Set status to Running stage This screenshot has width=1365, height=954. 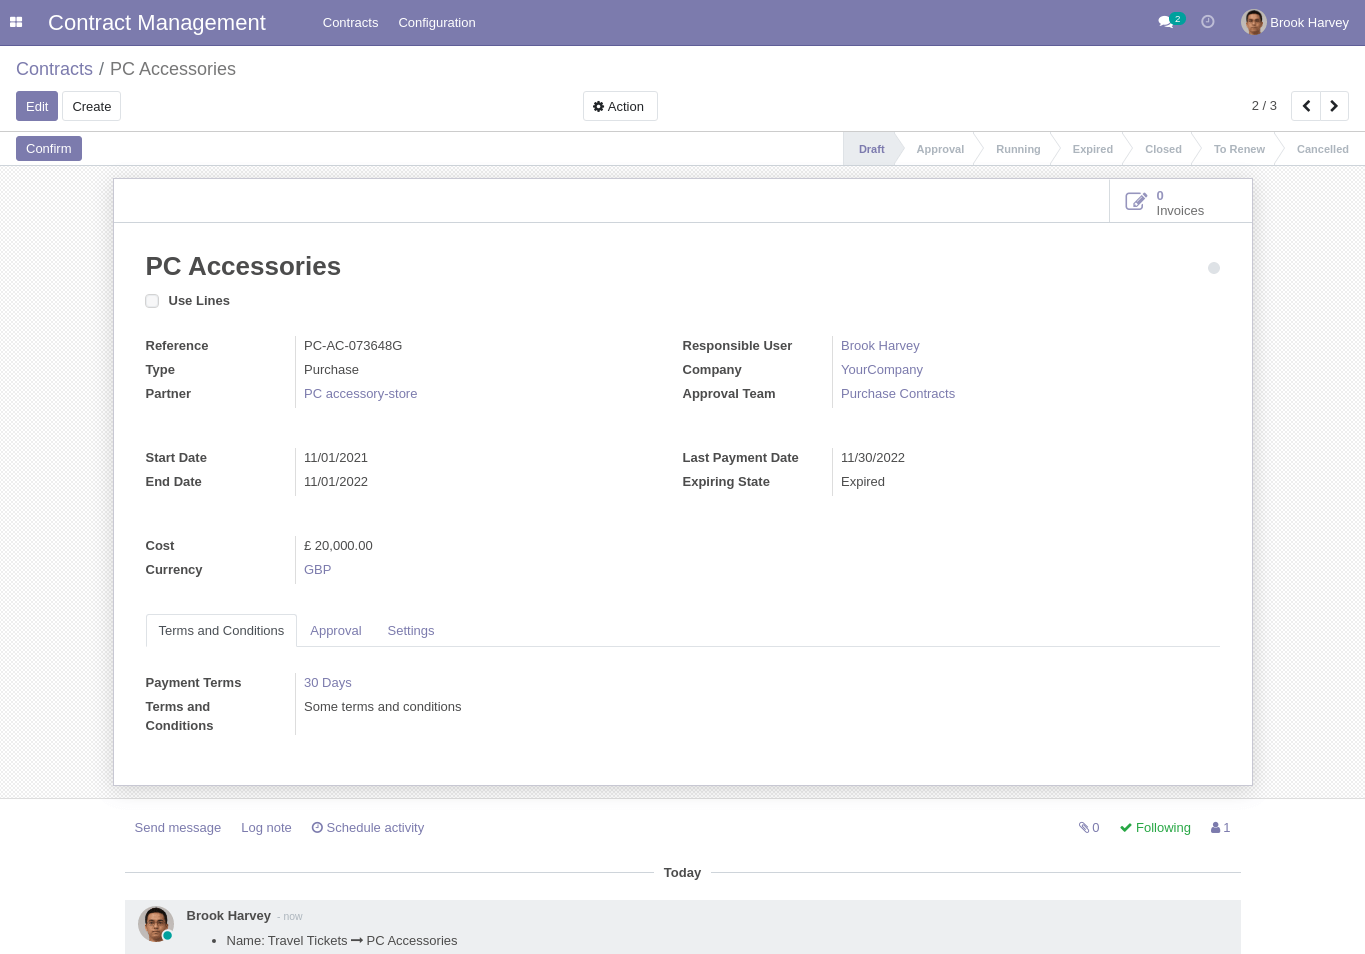[x=1017, y=149]
